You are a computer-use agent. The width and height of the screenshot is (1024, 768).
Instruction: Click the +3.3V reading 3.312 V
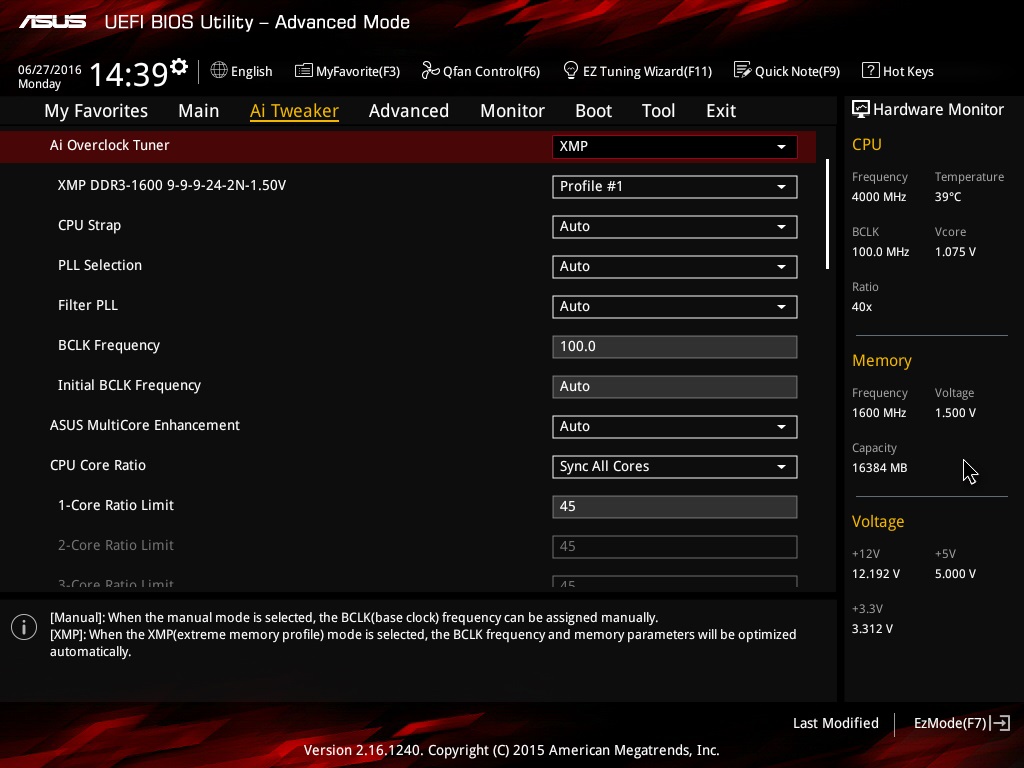click(872, 628)
